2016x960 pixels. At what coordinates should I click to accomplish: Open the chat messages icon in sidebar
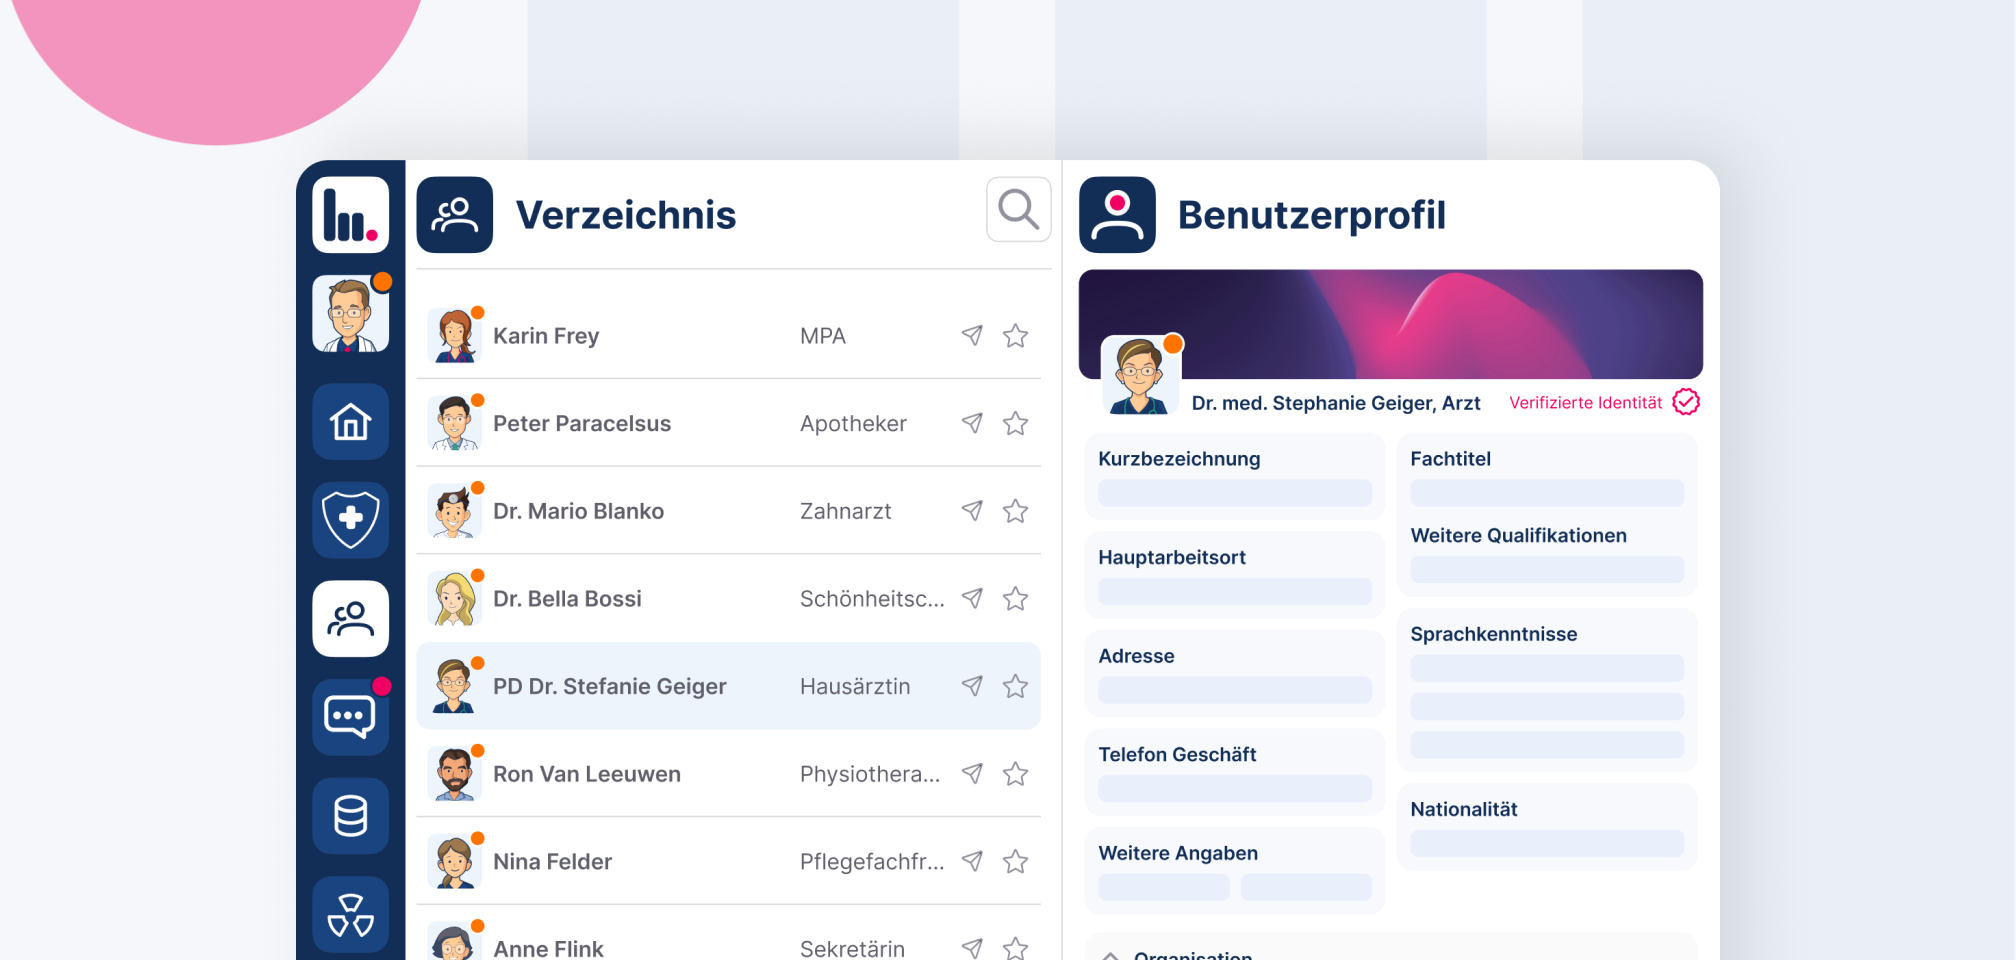(x=350, y=717)
